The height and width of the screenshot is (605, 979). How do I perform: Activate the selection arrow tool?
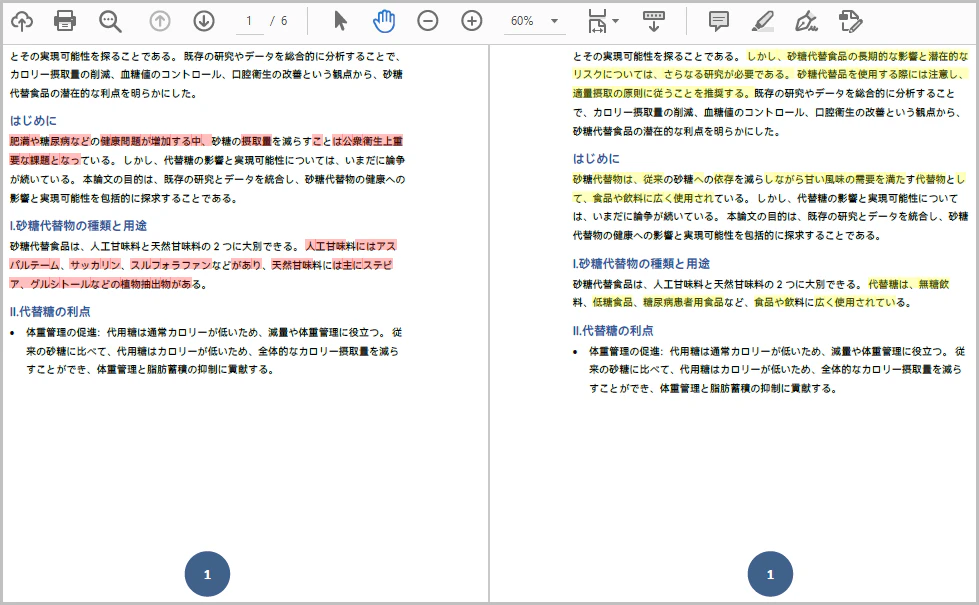(340, 21)
